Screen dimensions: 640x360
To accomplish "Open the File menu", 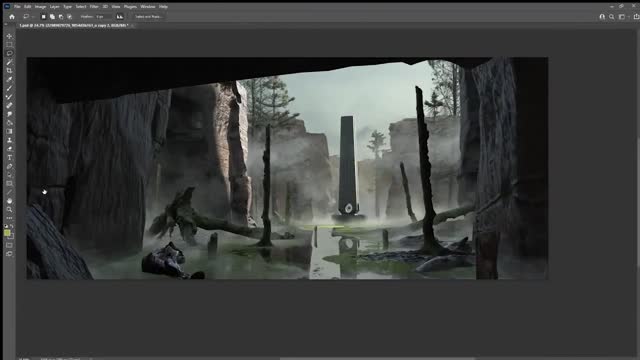I will (17, 7).
